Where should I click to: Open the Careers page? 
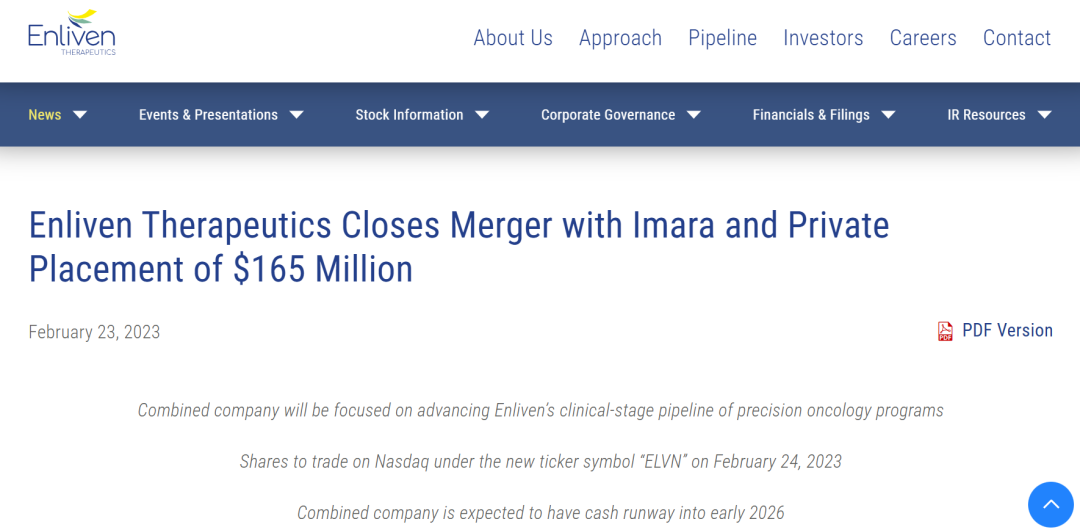coord(923,38)
